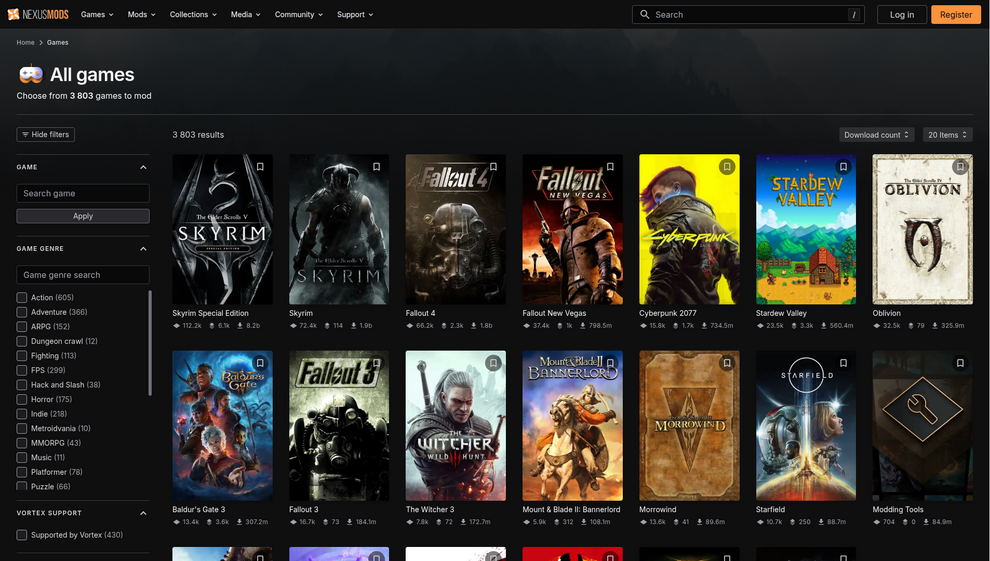Bookmark The Witcher 3 tile
The width and height of the screenshot is (990, 561).
[x=493, y=363]
